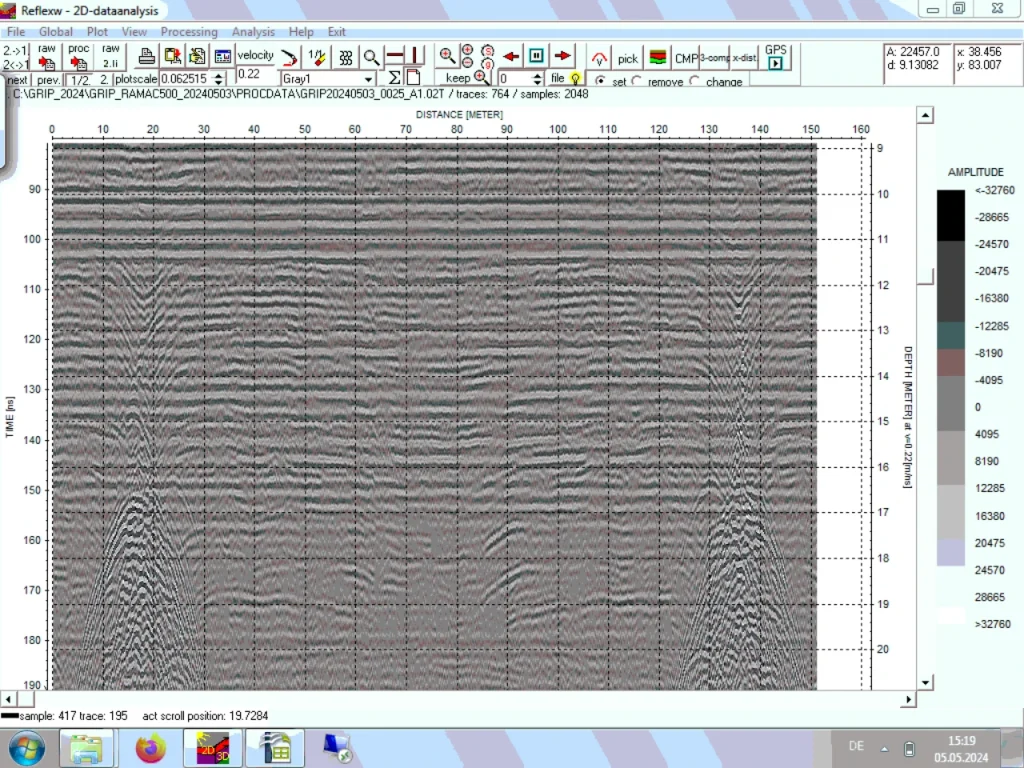Image resolution: width=1024 pixels, height=768 pixels.
Task: Click the horizontal red line icon
Action: (394, 56)
